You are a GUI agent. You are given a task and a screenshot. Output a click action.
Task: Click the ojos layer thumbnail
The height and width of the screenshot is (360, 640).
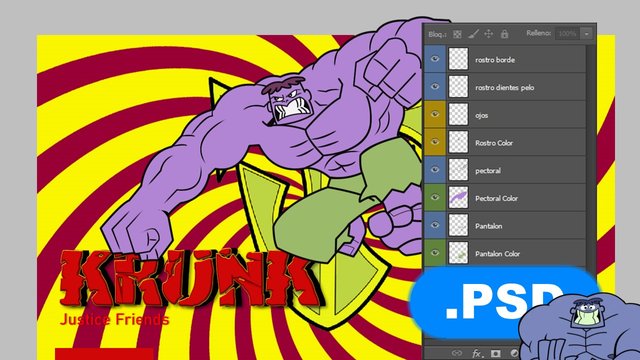click(x=458, y=114)
